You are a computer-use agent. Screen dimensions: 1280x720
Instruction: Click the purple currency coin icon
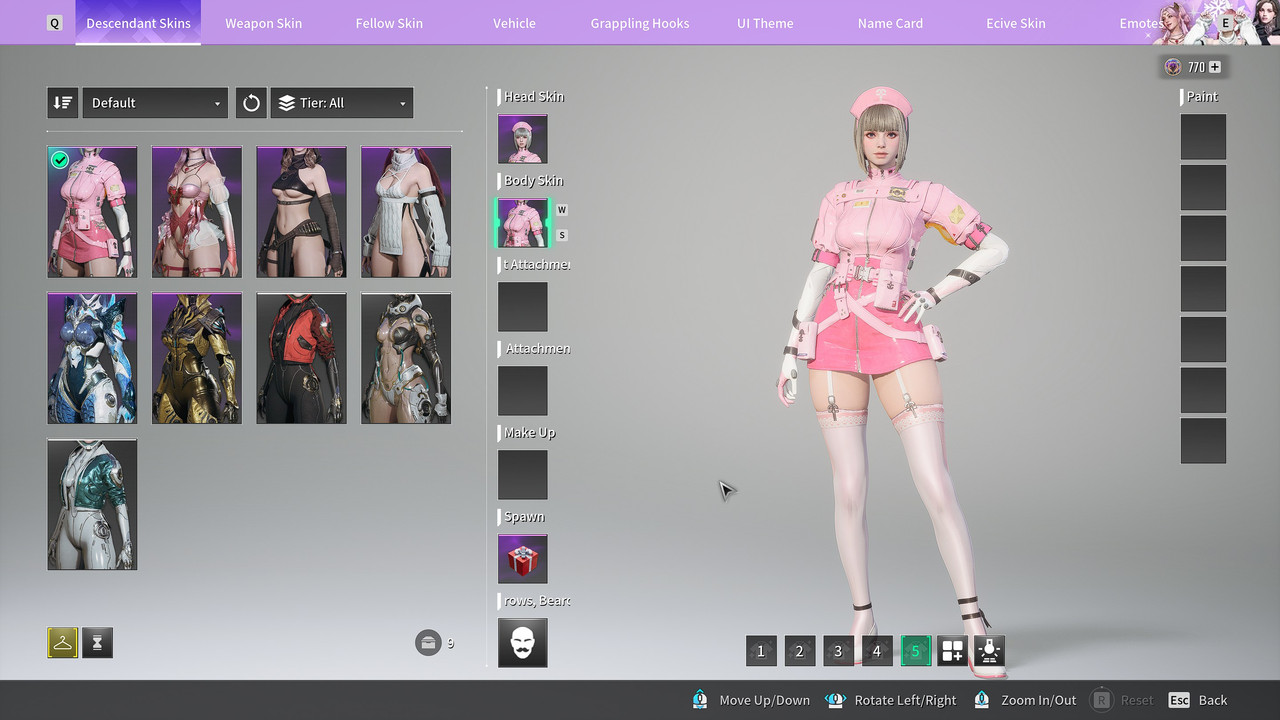(x=1173, y=67)
